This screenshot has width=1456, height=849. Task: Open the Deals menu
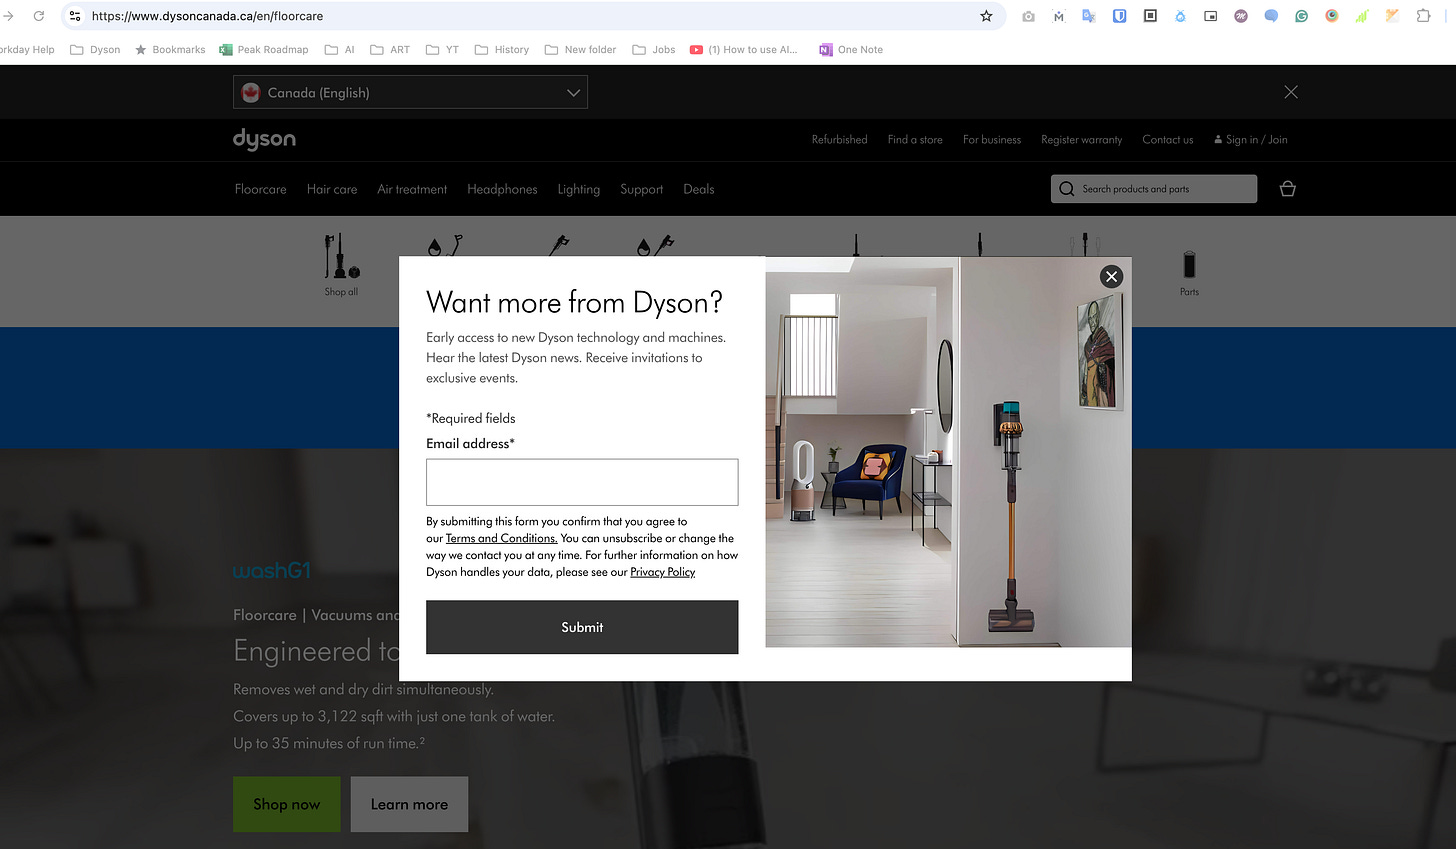(x=699, y=189)
